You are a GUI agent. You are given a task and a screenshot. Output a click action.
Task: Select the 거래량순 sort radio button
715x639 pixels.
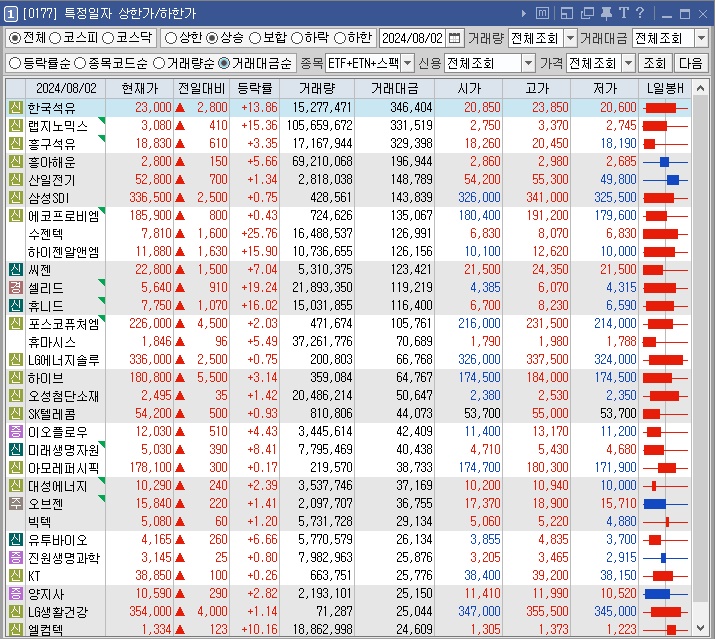click(x=159, y=63)
